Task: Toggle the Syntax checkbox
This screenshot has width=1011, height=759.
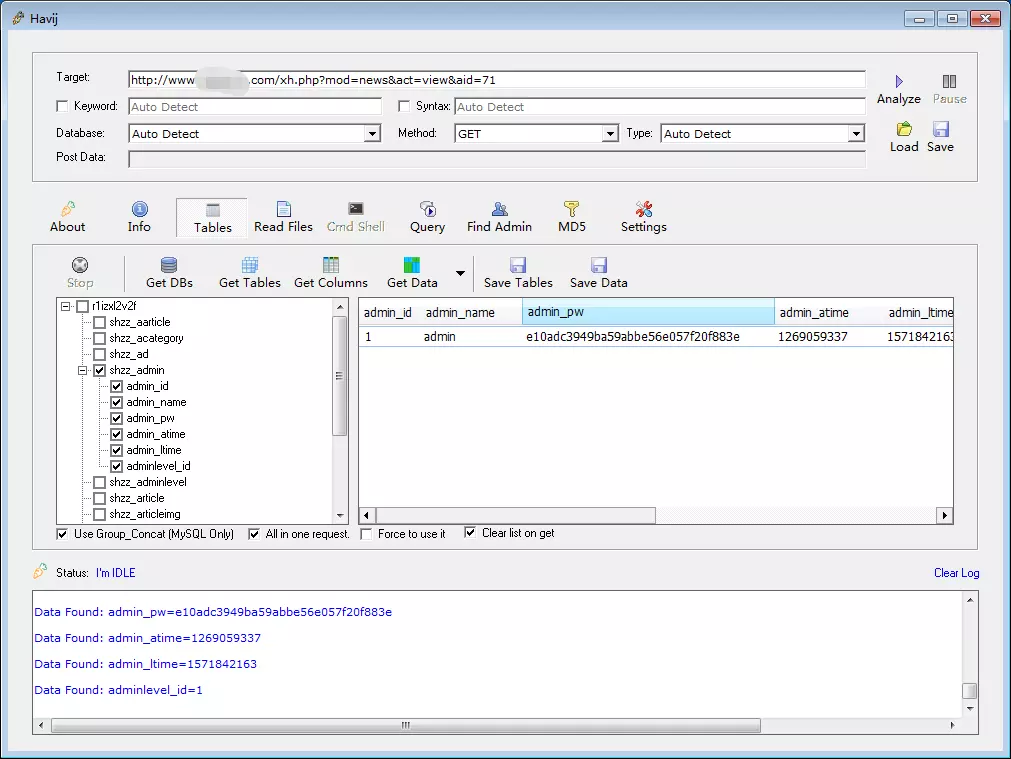Action: pos(404,106)
